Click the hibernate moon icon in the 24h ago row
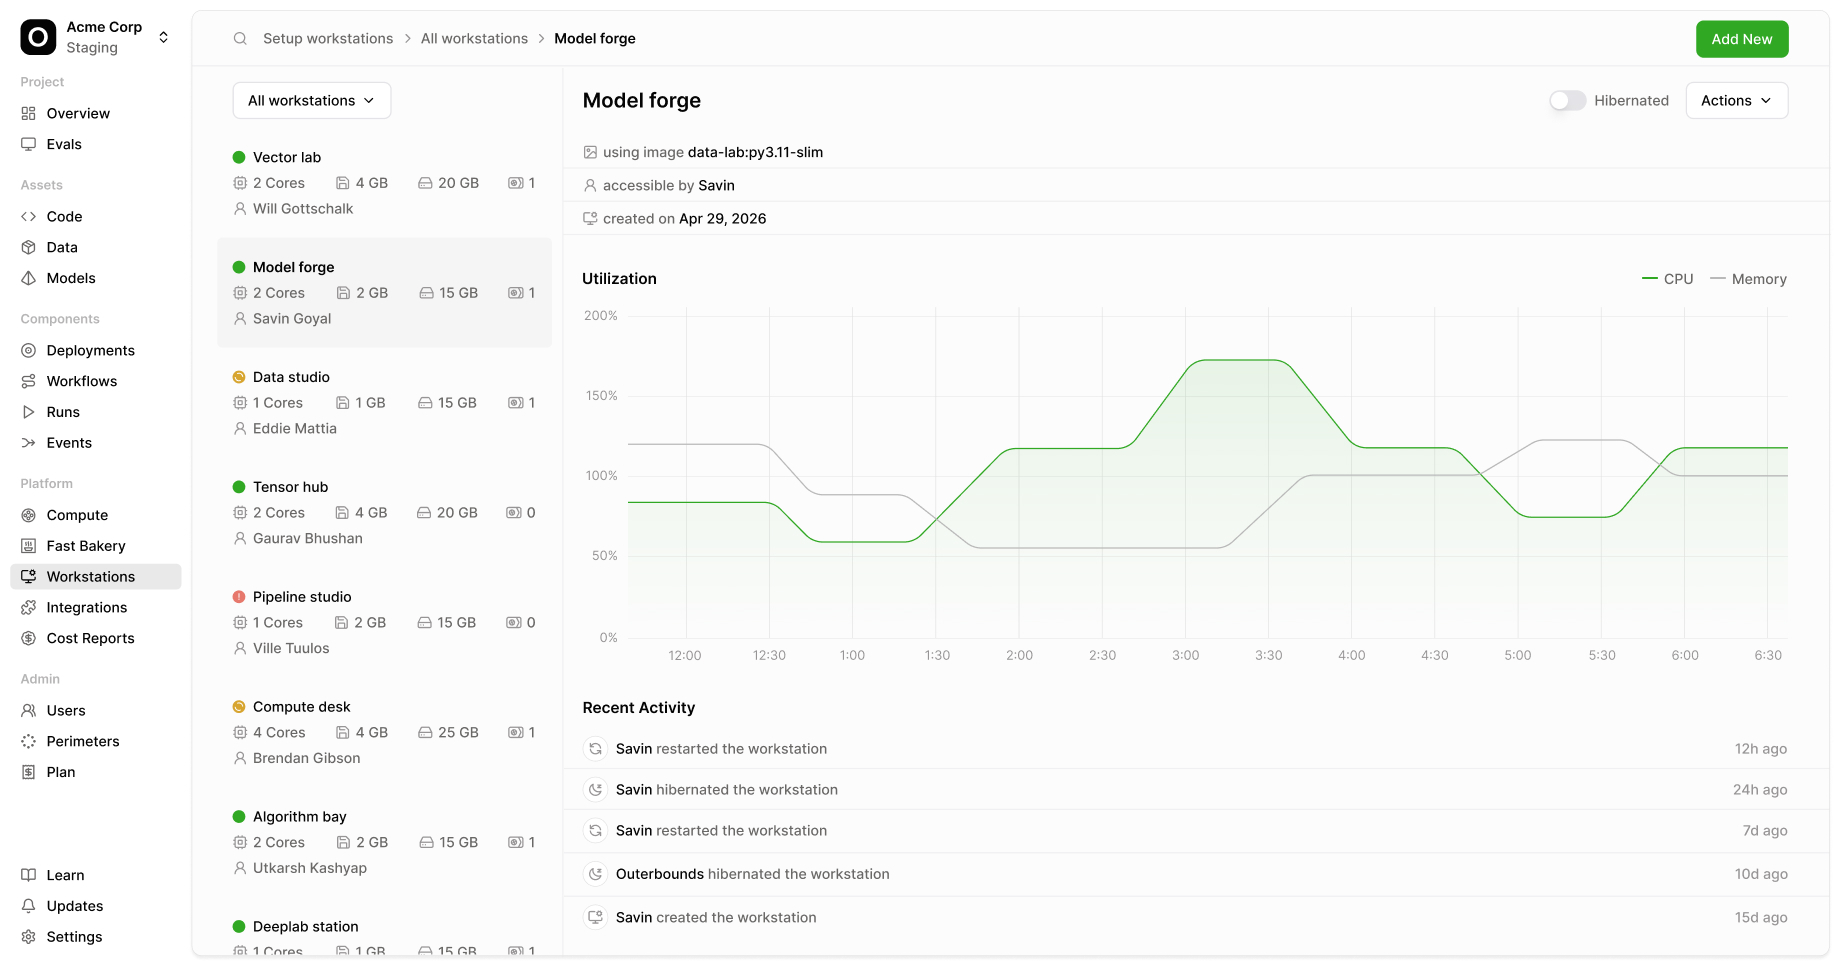The image size is (1840, 966). 595,790
